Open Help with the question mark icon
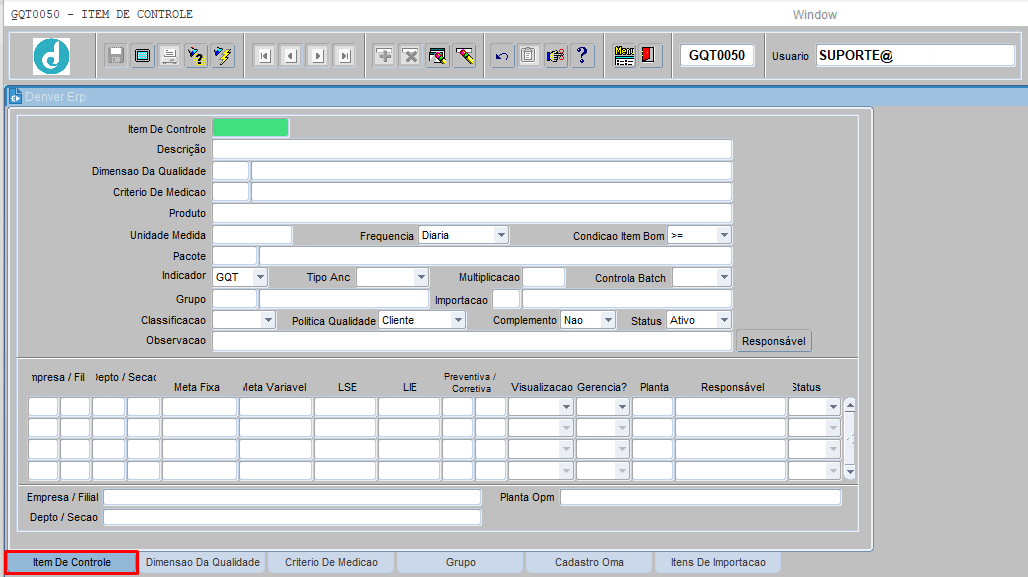Screen dimensions: 1028x577 click(x=583, y=56)
